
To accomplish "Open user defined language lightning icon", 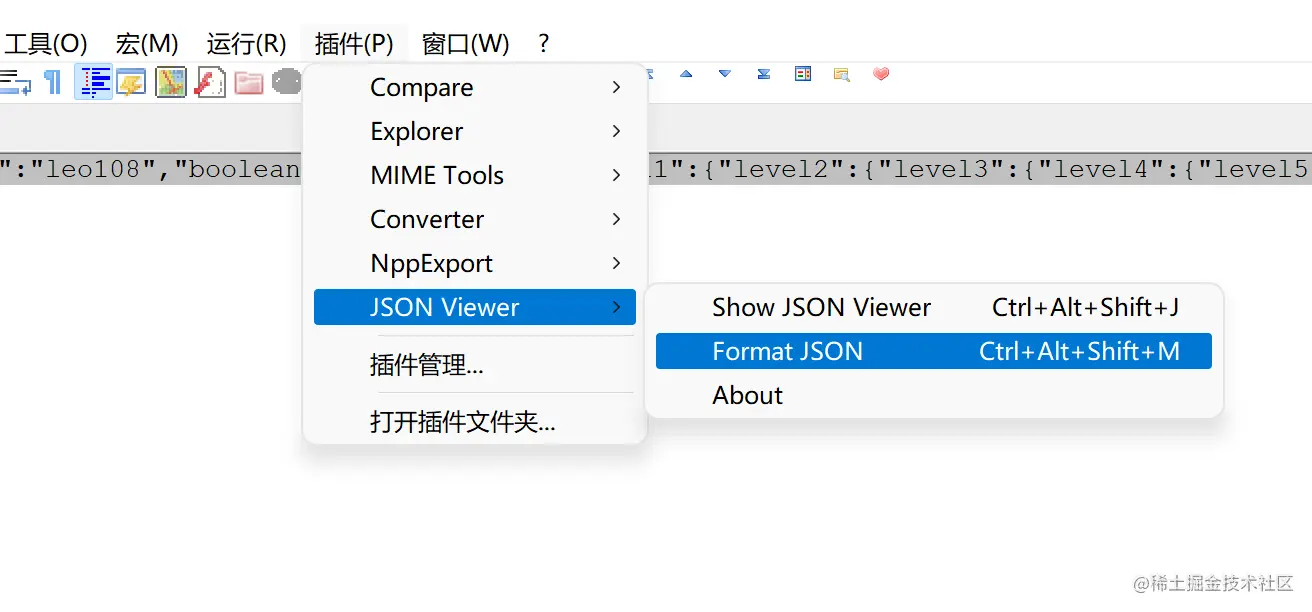I will tap(131, 82).
